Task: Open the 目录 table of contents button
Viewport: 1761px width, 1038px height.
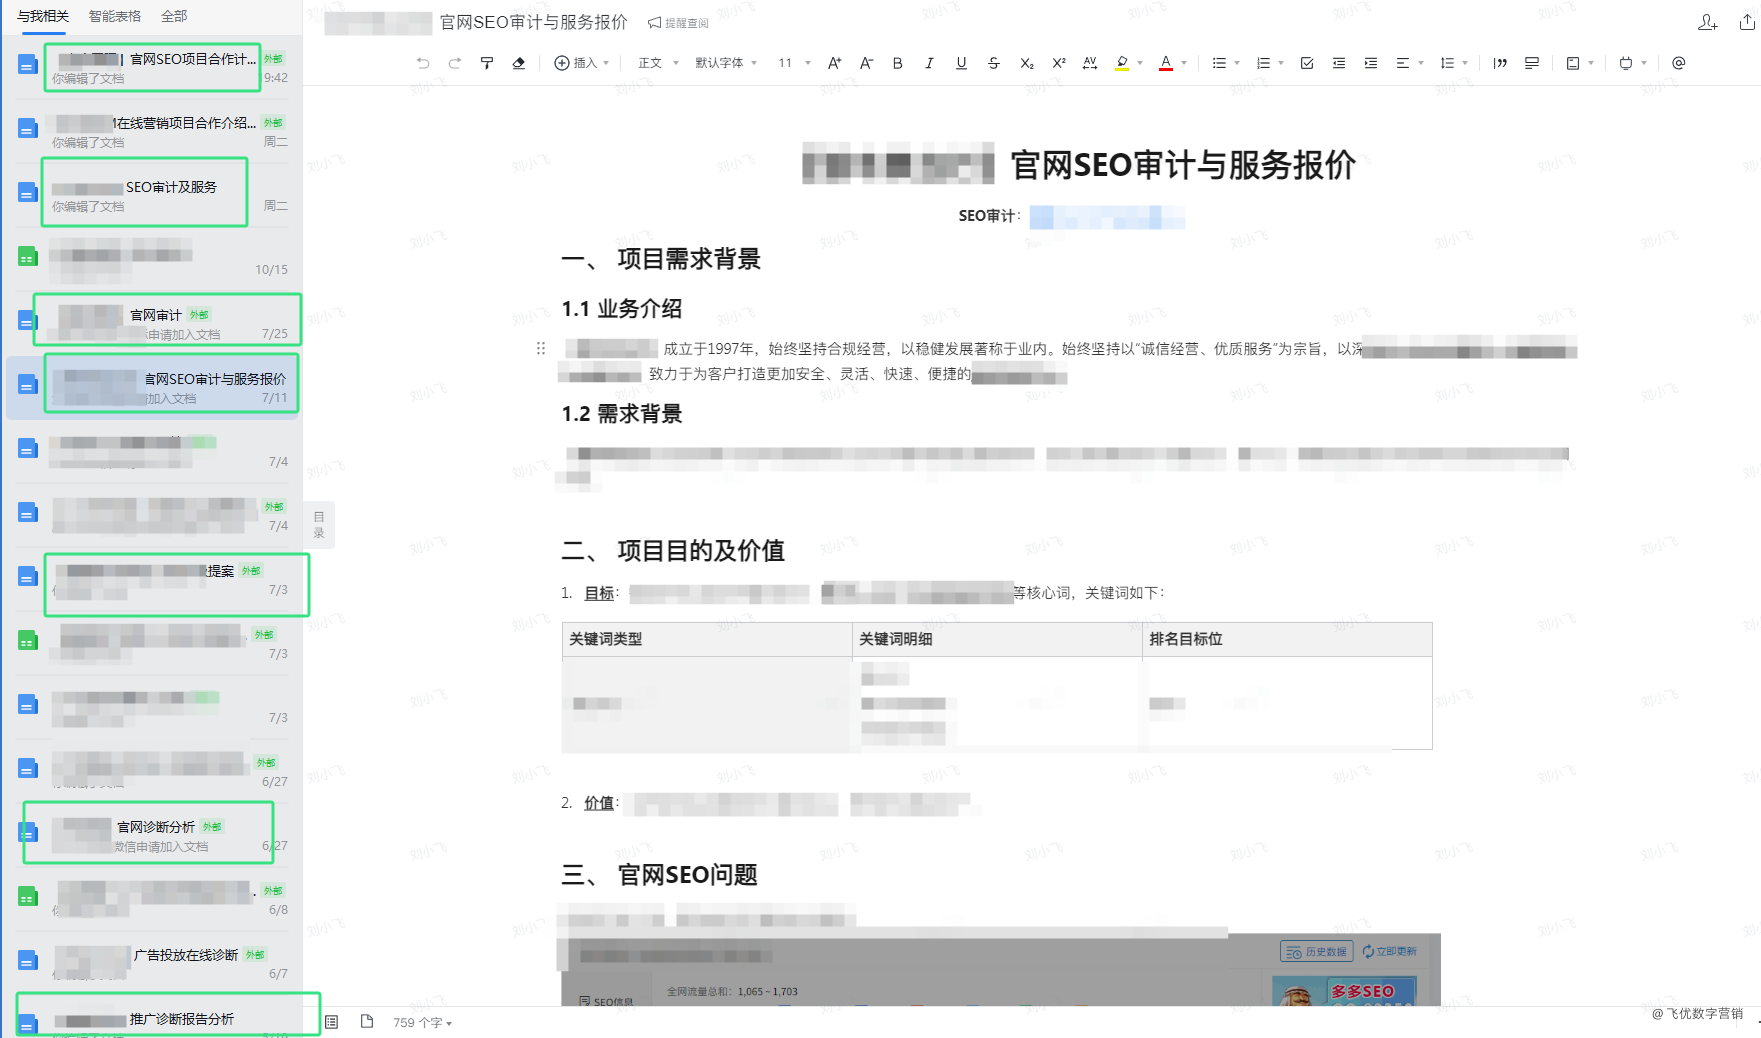Action: pyautogui.click(x=319, y=525)
